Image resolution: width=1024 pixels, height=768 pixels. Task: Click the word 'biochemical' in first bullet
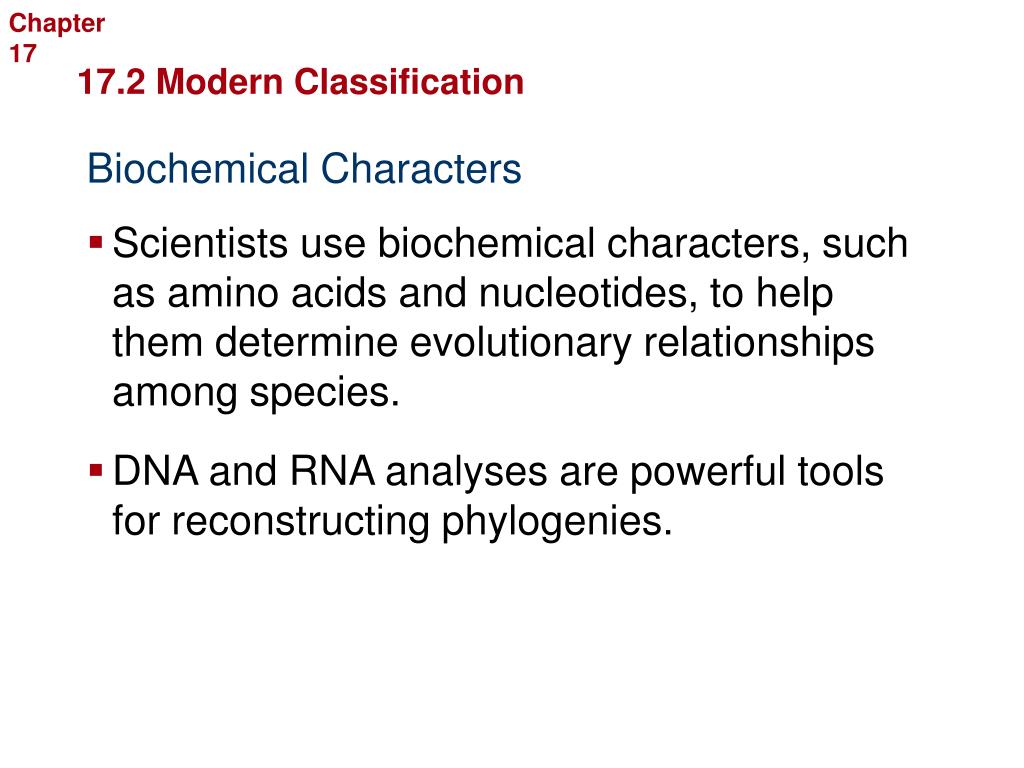coord(487,244)
